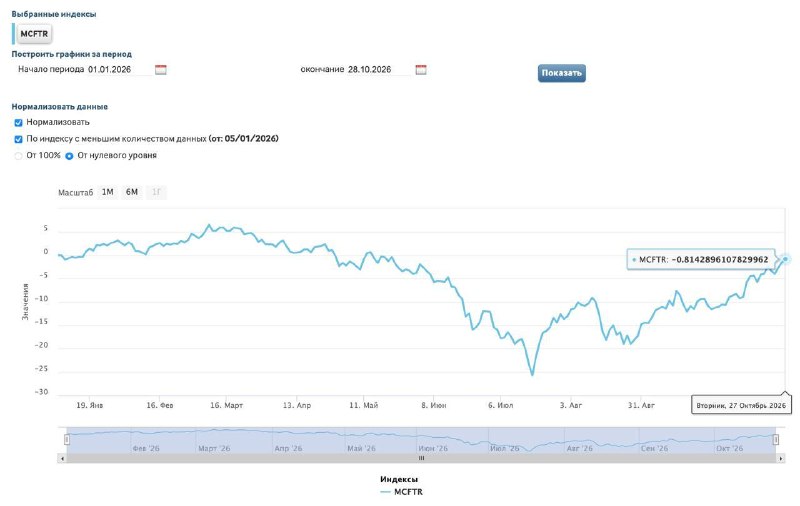
Task: Click the x-axis label 13. Апр
Action: tap(297, 405)
